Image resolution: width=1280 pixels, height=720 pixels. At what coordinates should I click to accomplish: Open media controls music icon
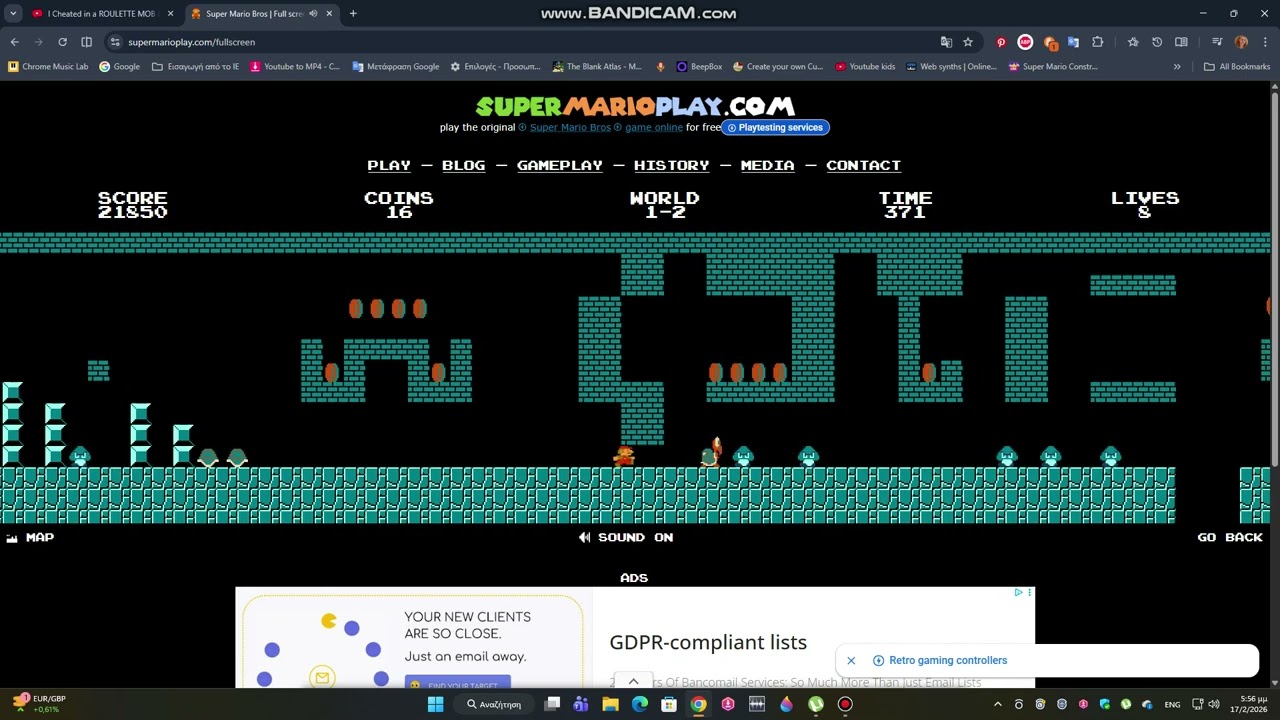pyautogui.click(x=1217, y=42)
